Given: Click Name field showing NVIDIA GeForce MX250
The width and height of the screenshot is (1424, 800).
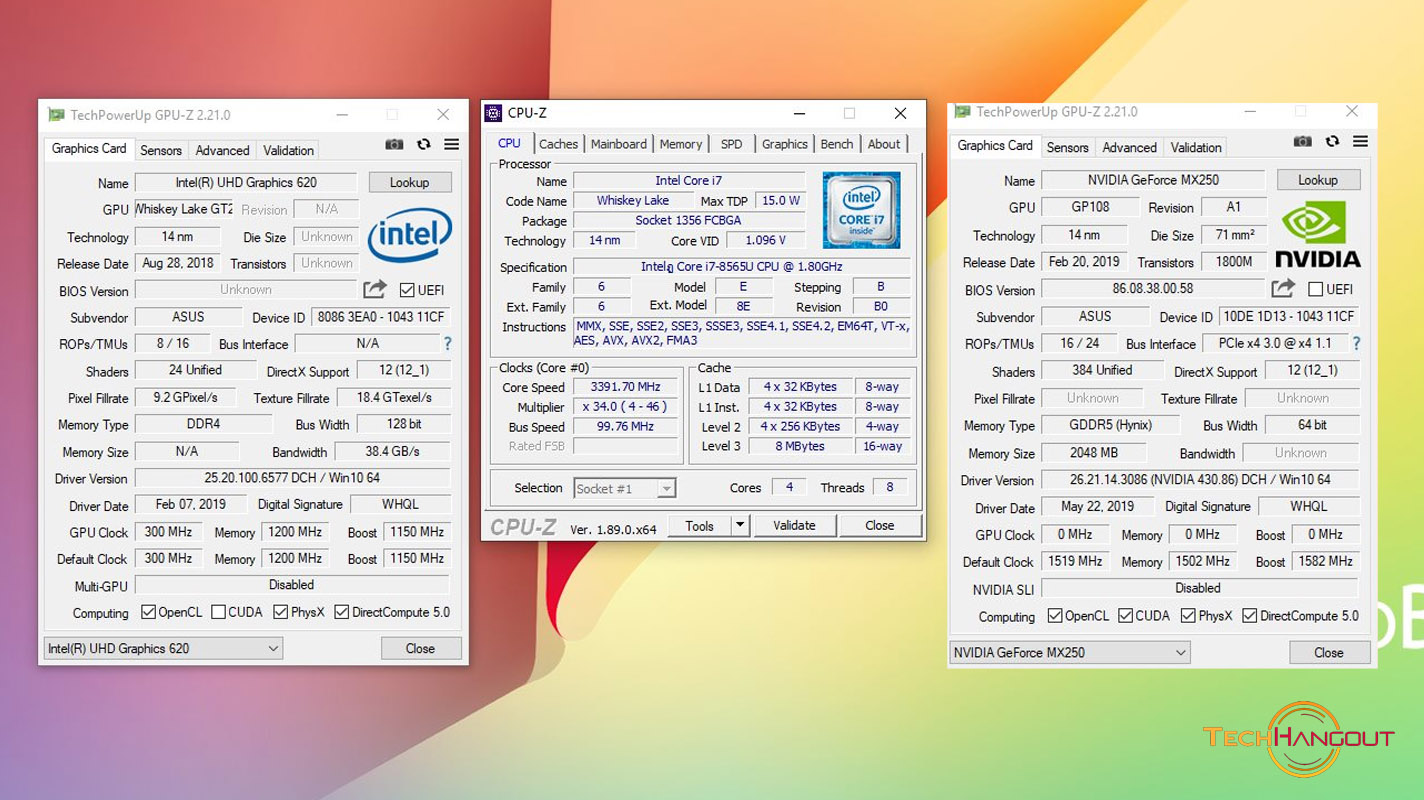Looking at the screenshot, I should point(1154,180).
